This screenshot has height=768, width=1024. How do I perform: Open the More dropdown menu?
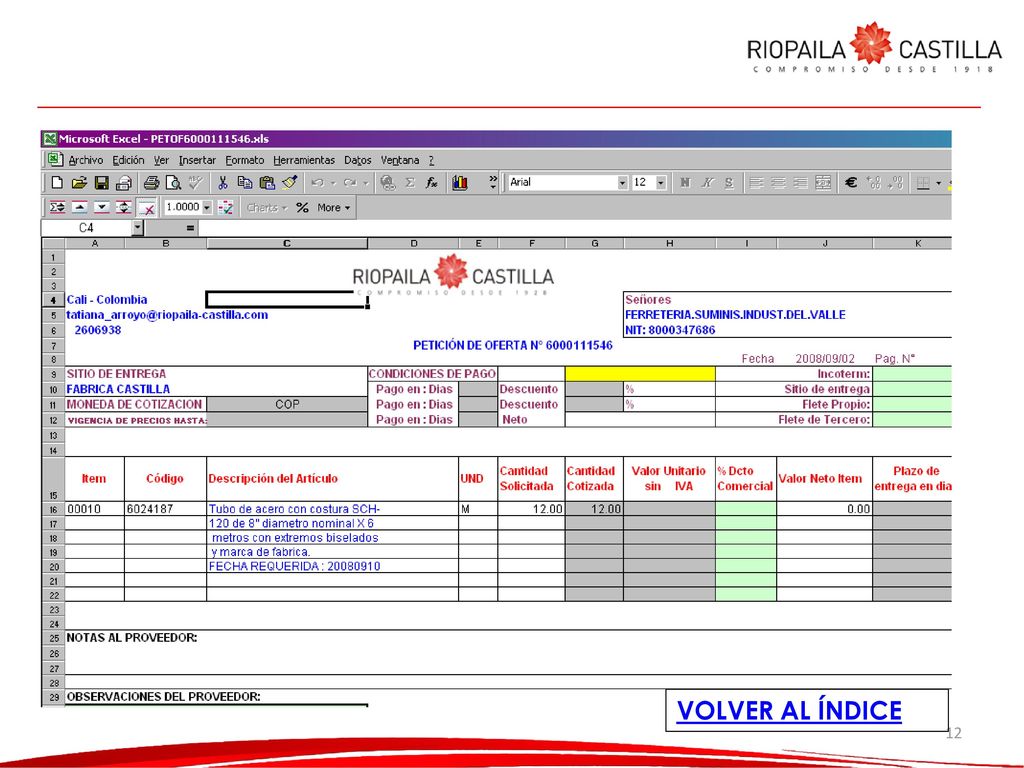[334, 208]
